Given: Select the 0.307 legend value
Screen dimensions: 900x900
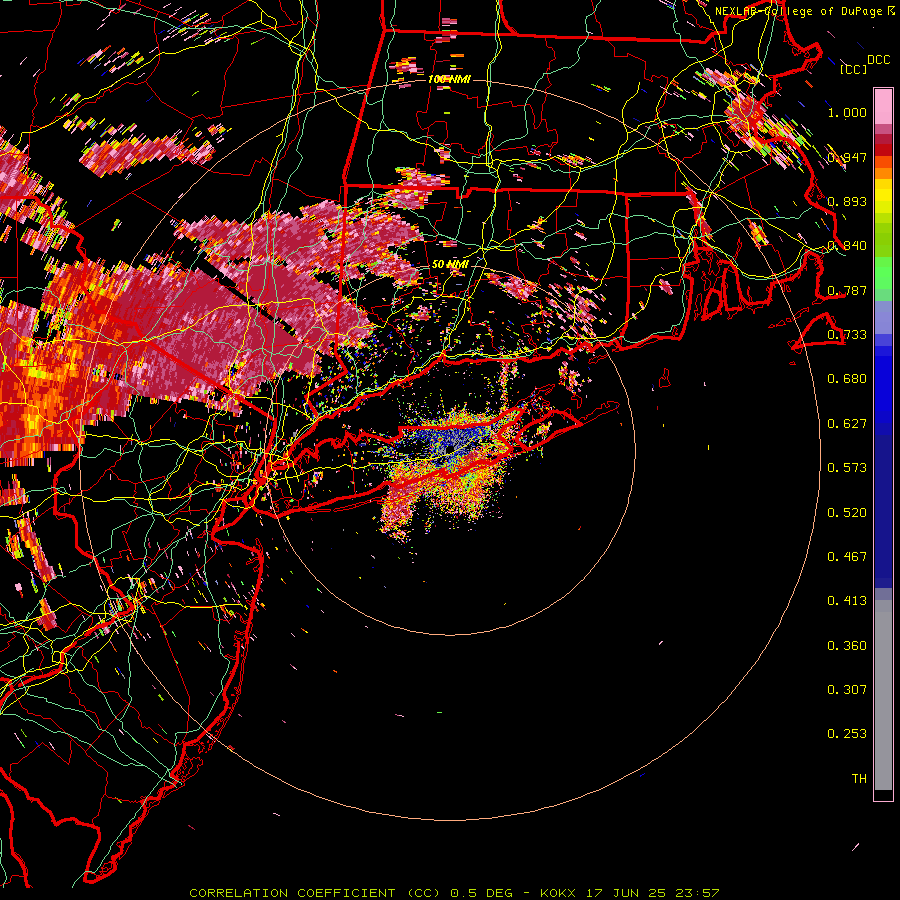Looking at the screenshot, I should click(x=847, y=690).
